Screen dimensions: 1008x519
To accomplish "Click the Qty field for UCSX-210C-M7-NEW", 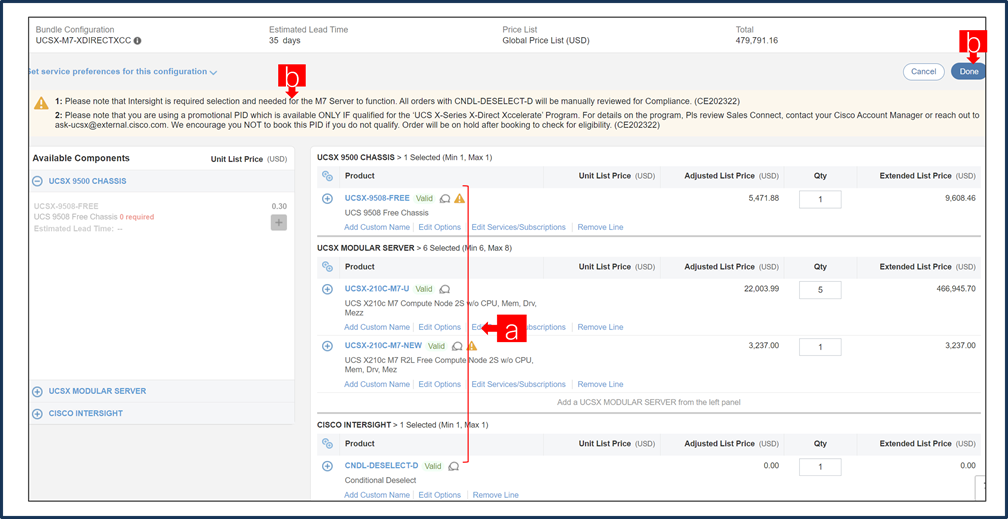I will click(x=820, y=347).
